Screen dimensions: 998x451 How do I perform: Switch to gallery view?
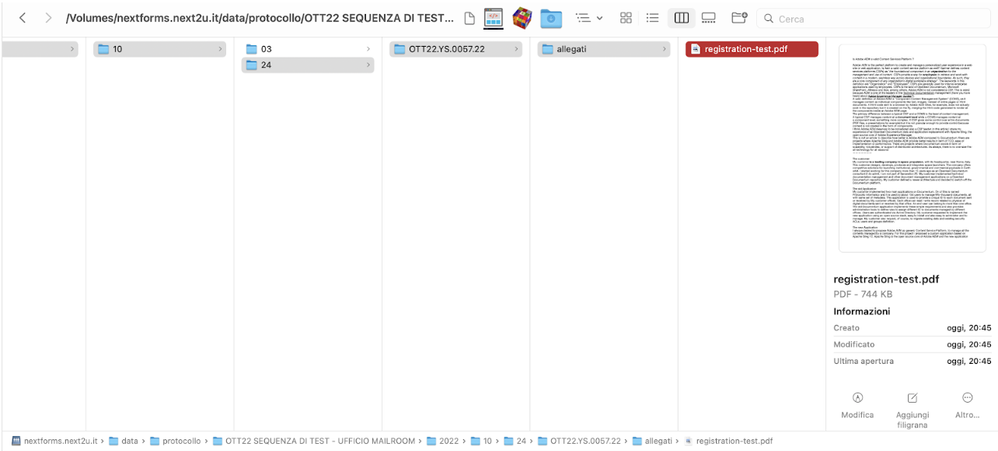(709, 18)
